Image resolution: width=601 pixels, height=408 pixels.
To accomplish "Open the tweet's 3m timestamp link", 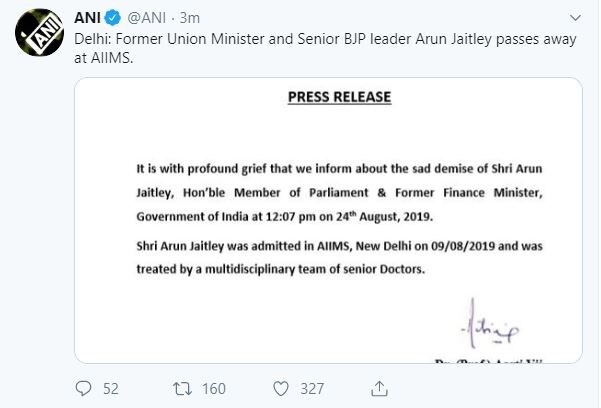I will pyautogui.click(x=194, y=18).
